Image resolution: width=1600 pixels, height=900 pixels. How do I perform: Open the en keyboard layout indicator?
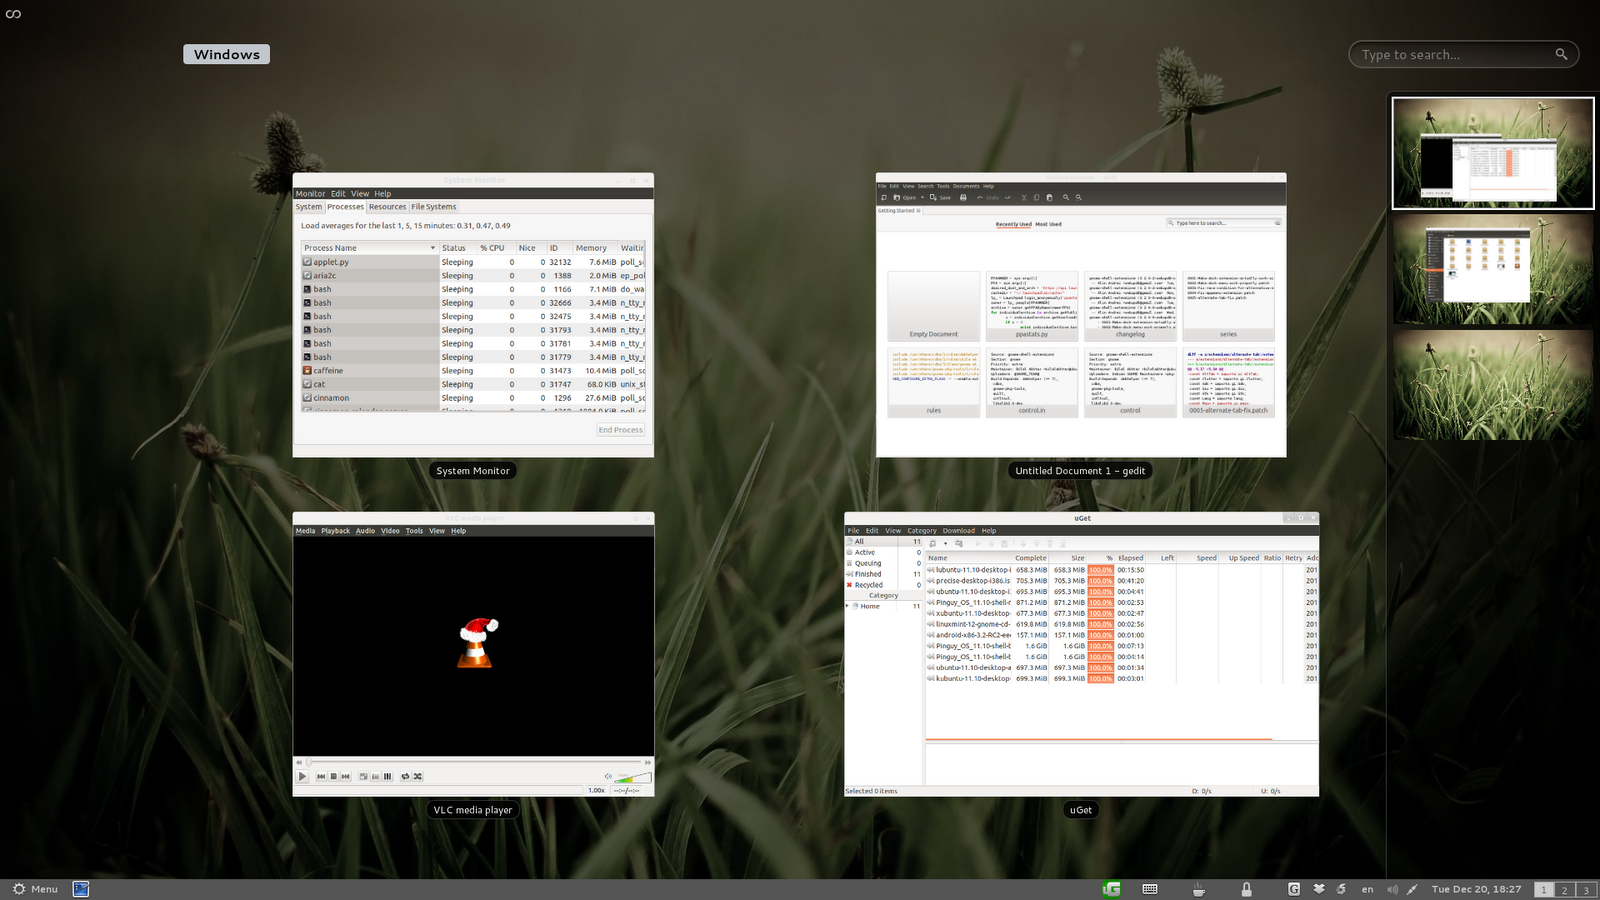coord(1367,889)
